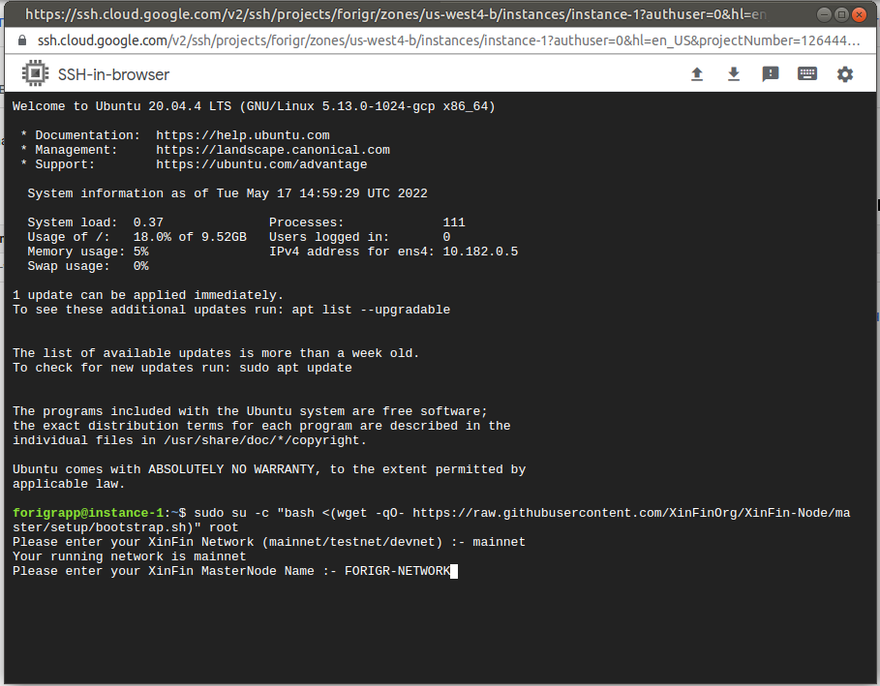Click the upload file icon

pos(697,75)
